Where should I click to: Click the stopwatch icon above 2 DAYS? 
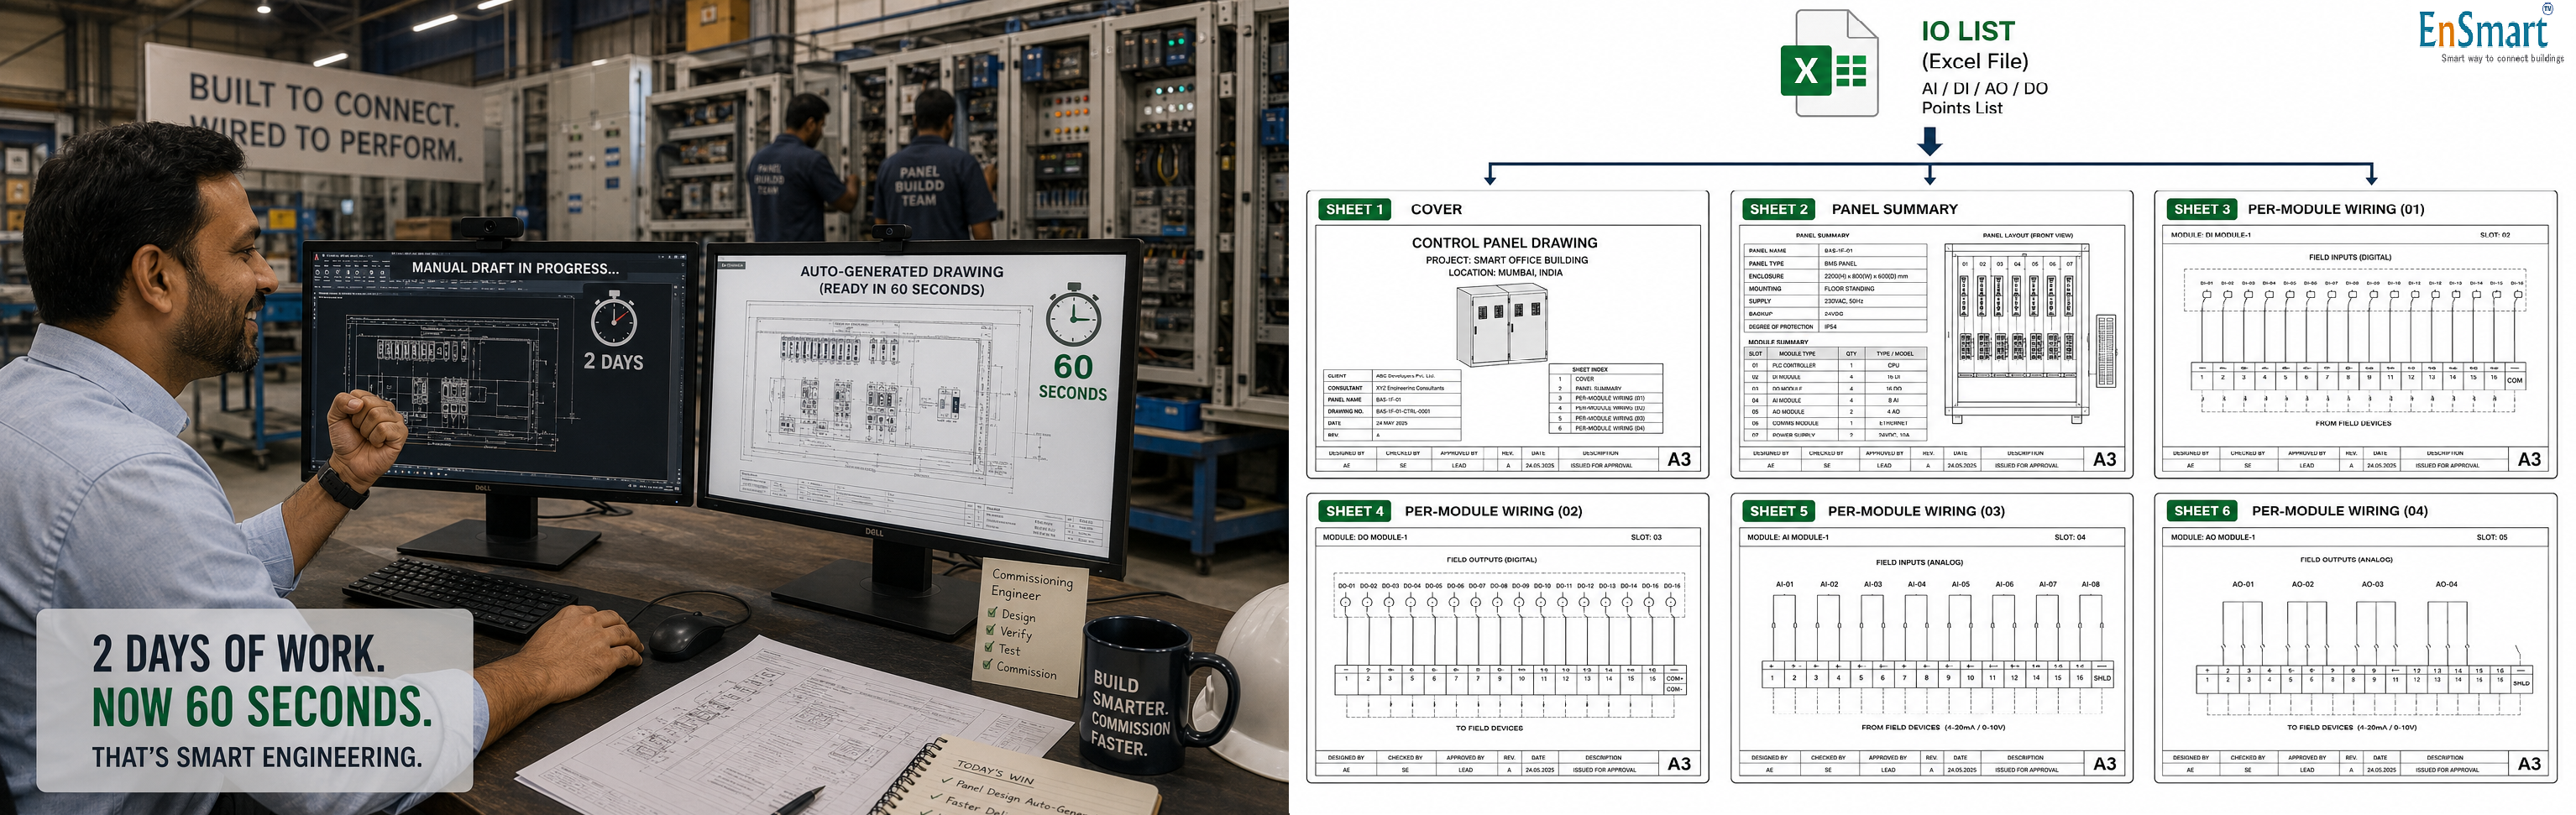coord(613,318)
